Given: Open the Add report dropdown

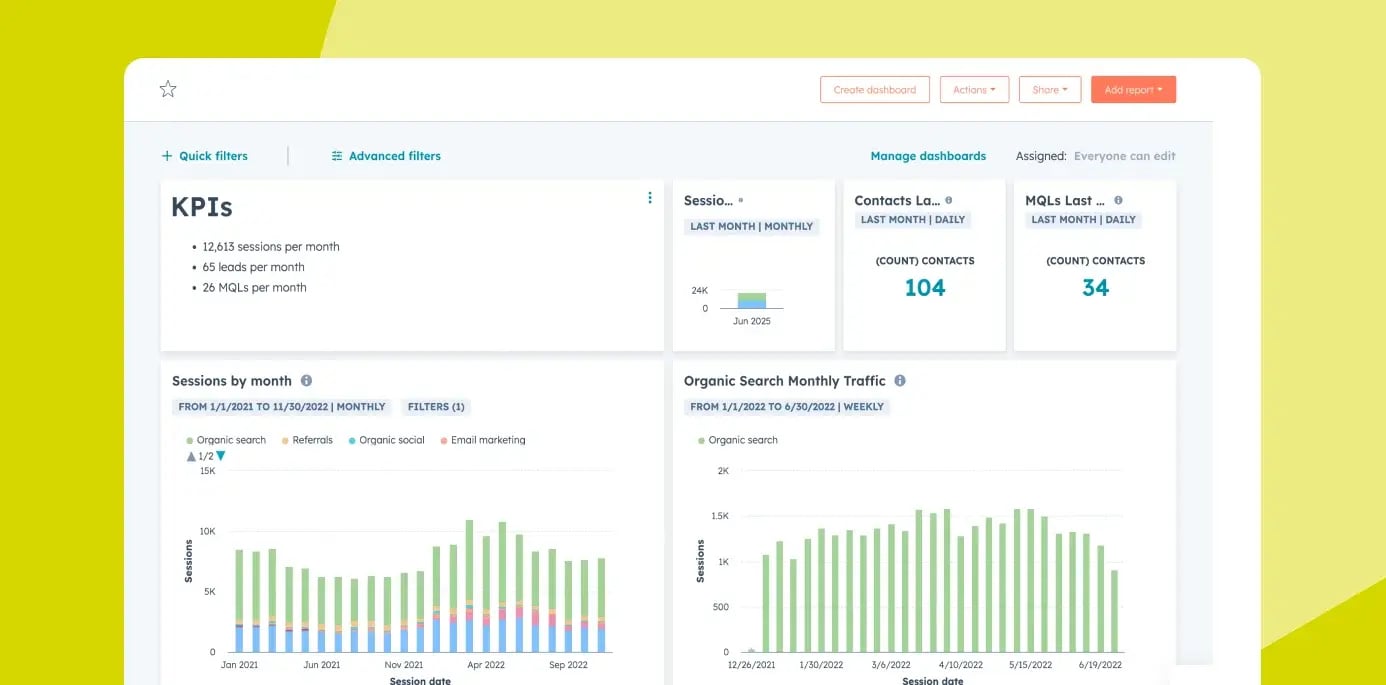Looking at the screenshot, I should point(1133,90).
